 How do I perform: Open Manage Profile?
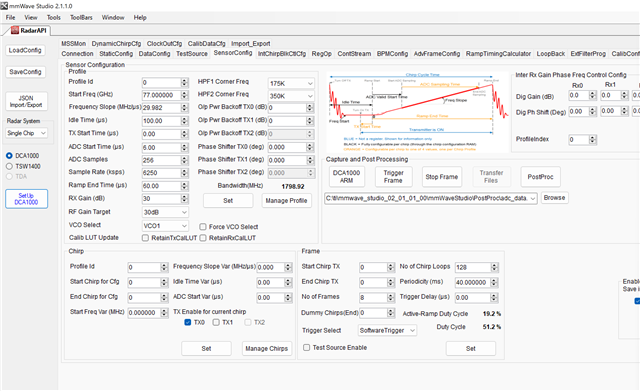tap(286, 200)
